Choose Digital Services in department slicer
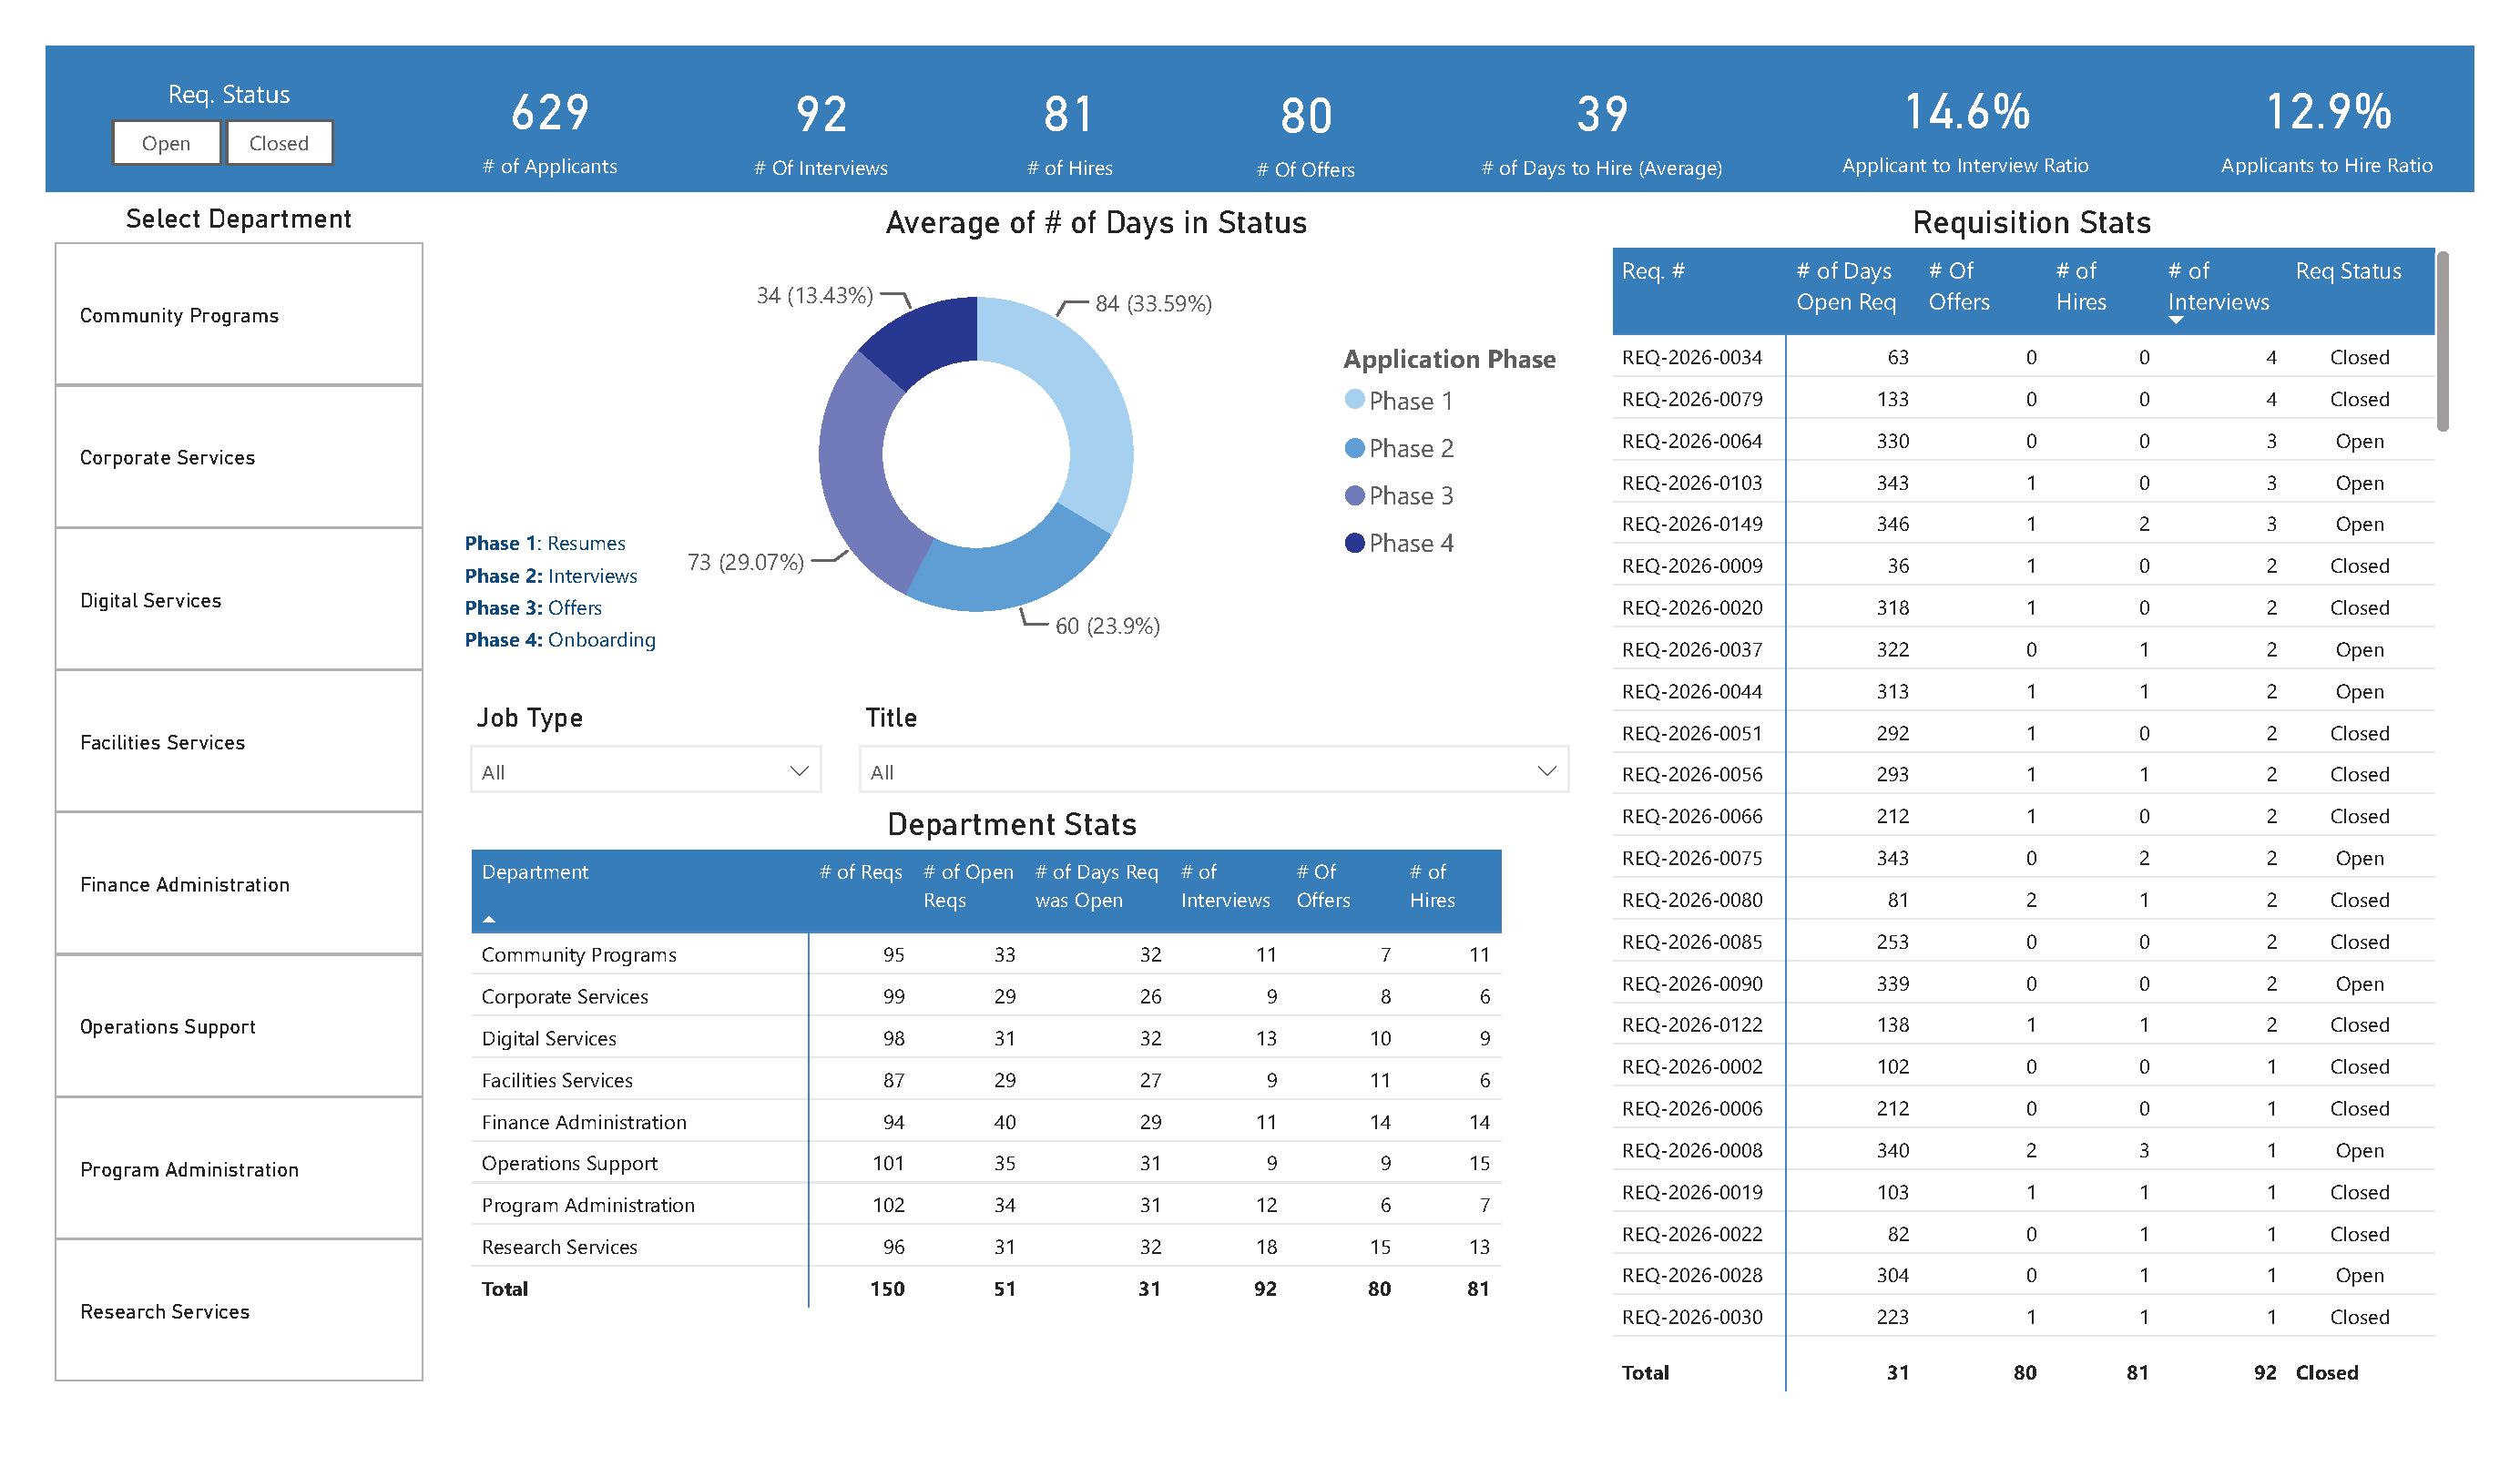This screenshot has width=2520, height=1457. click(x=239, y=600)
